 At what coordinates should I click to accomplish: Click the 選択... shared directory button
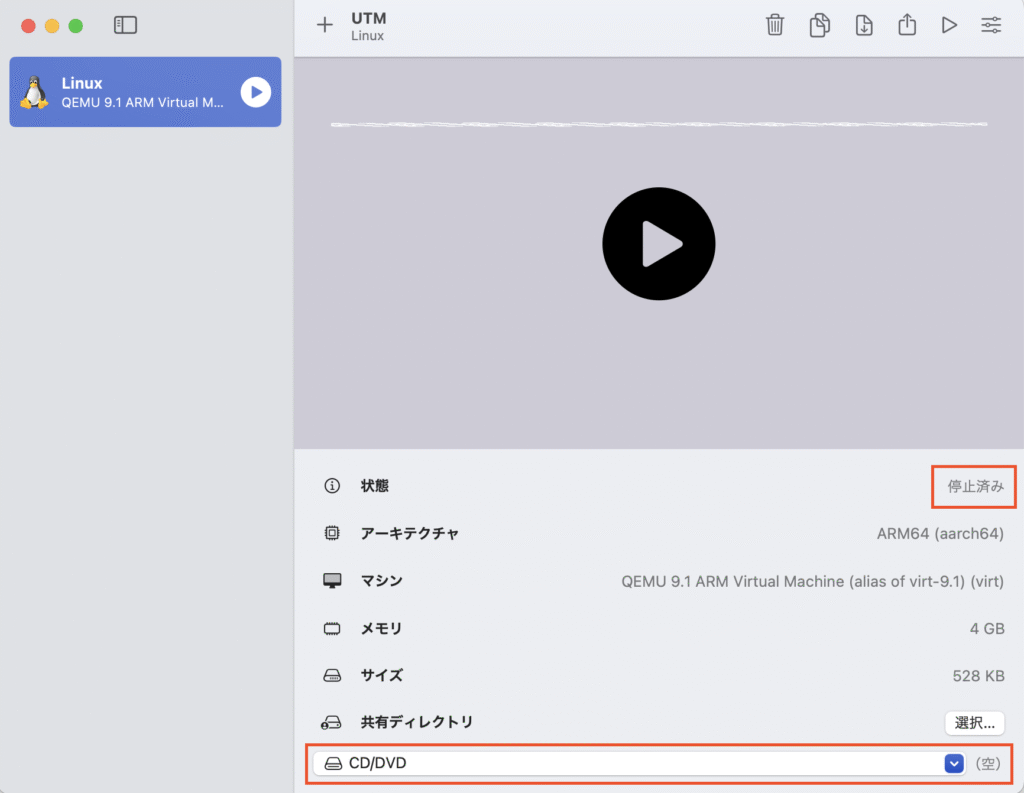pyautogui.click(x=974, y=722)
